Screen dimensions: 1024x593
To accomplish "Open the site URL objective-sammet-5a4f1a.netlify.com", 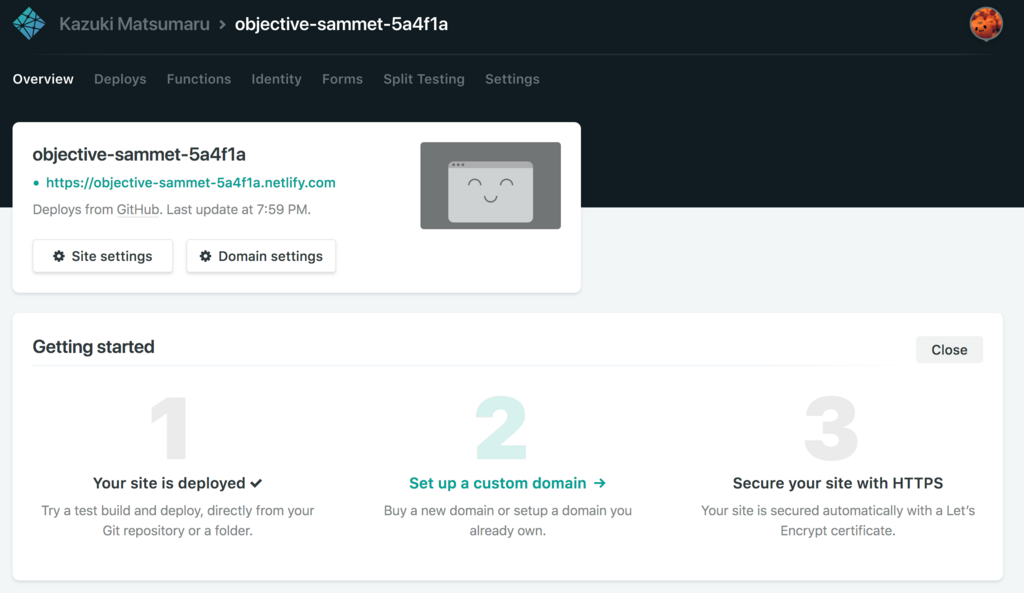I will (191, 183).
